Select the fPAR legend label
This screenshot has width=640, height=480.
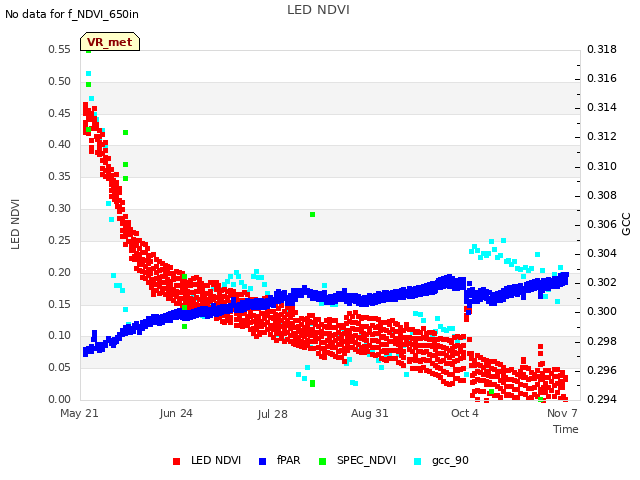[x=289, y=460]
